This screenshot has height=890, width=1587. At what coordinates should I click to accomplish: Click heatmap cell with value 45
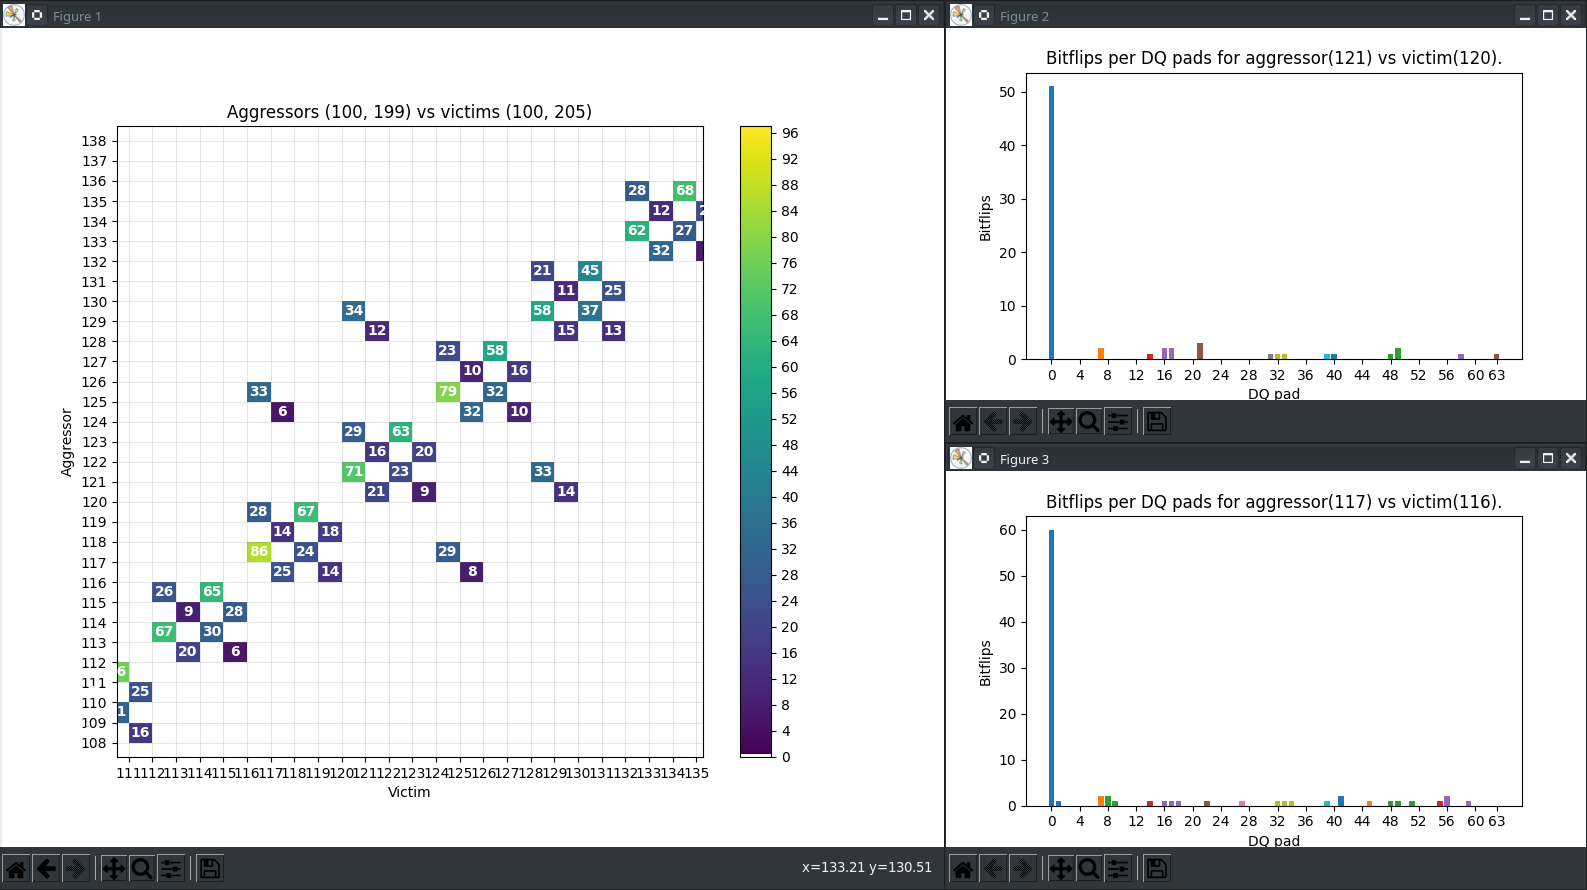coord(590,270)
